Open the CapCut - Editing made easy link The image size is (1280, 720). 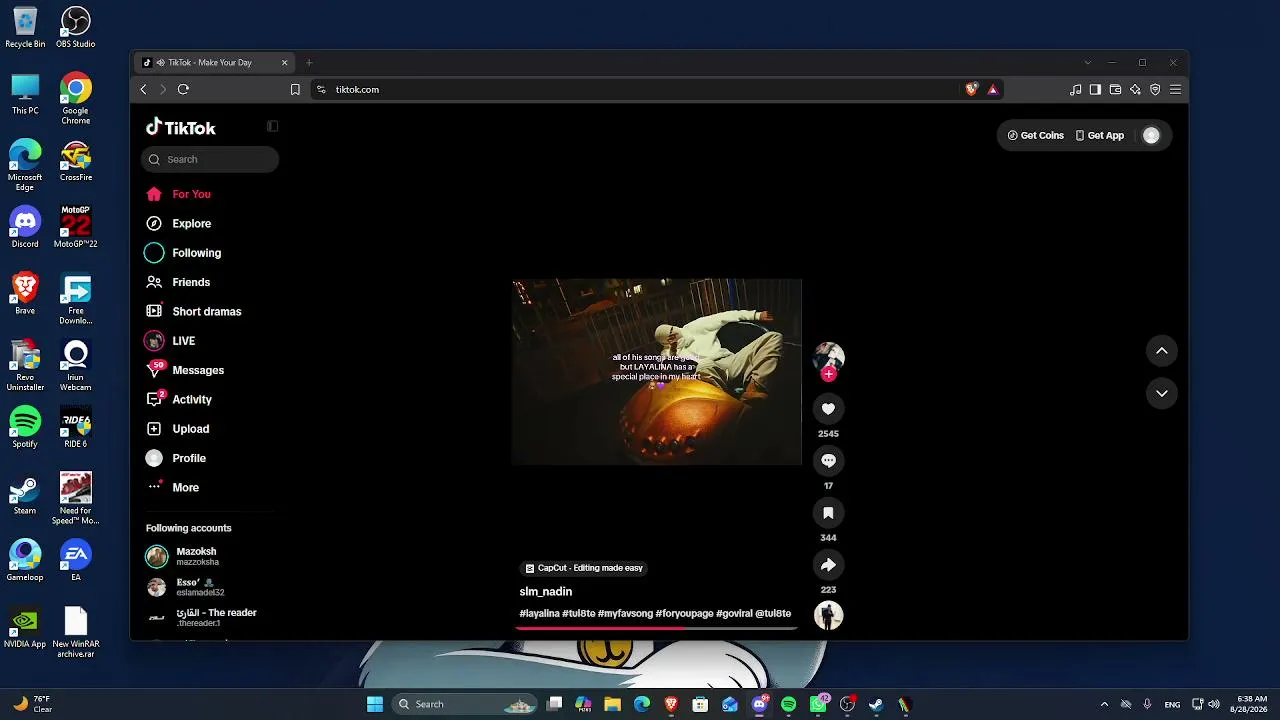pos(584,568)
